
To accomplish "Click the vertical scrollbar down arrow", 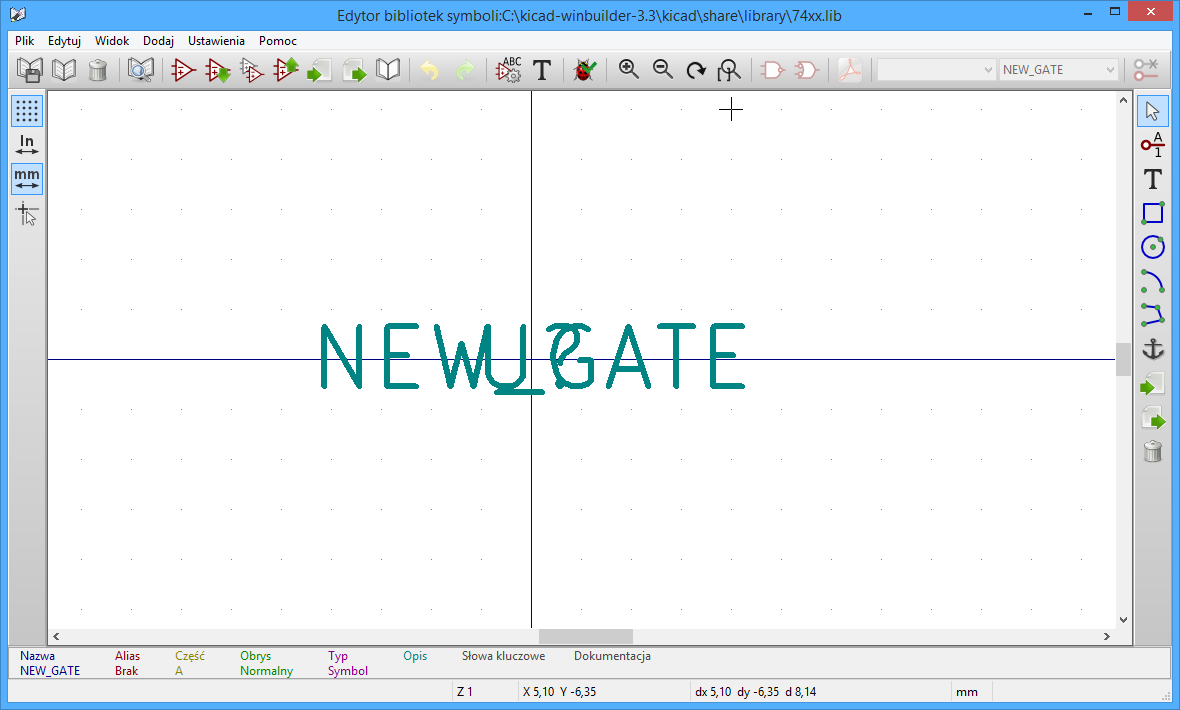I will click(1123, 620).
